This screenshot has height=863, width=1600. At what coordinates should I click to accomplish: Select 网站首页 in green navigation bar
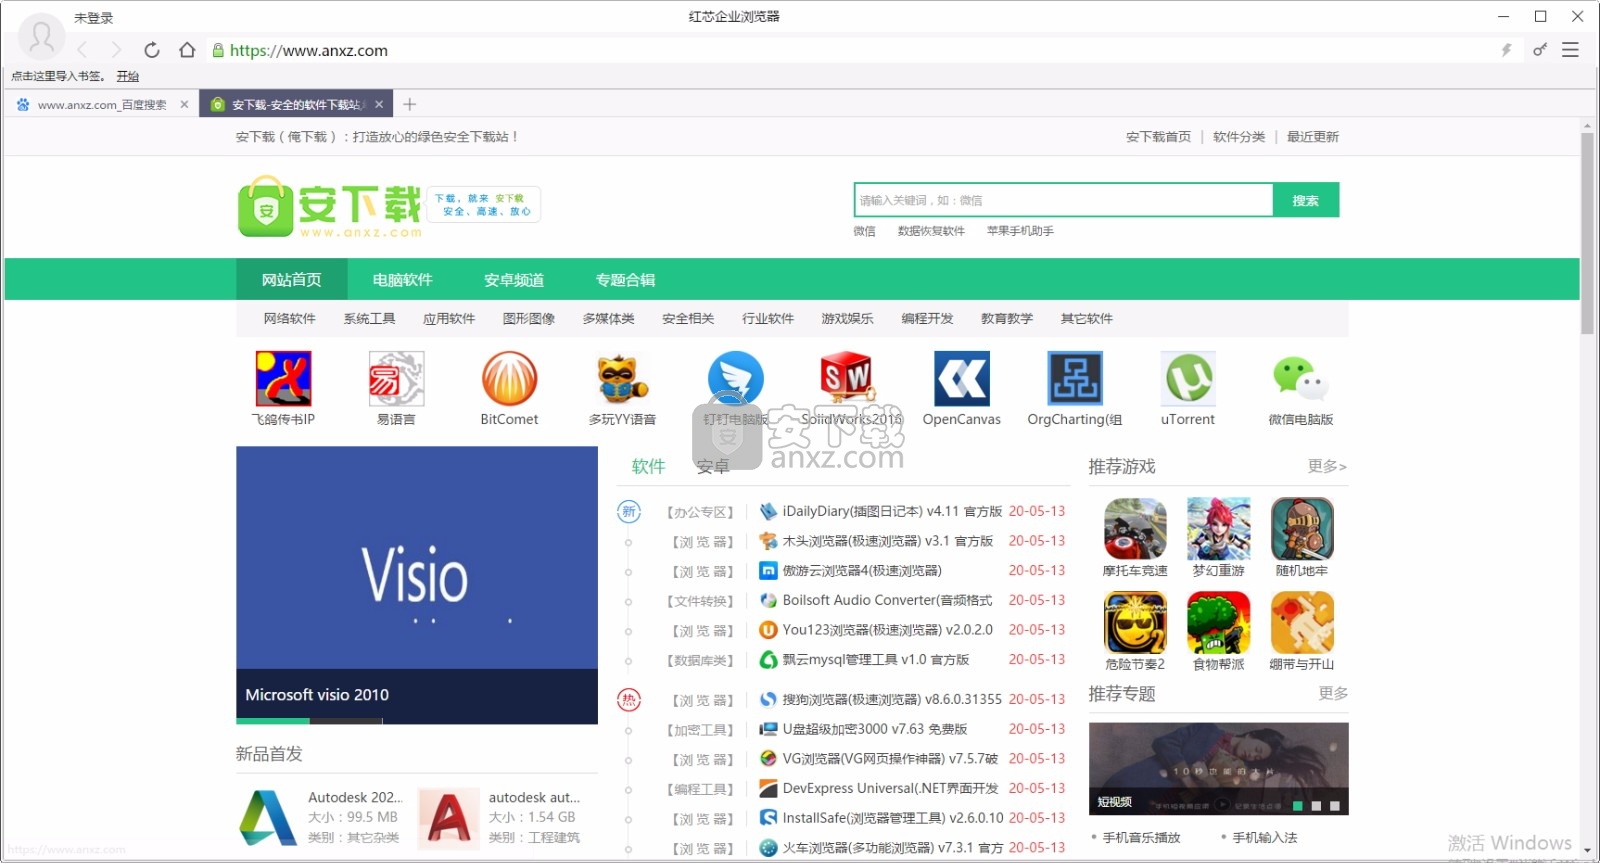pyautogui.click(x=291, y=280)
